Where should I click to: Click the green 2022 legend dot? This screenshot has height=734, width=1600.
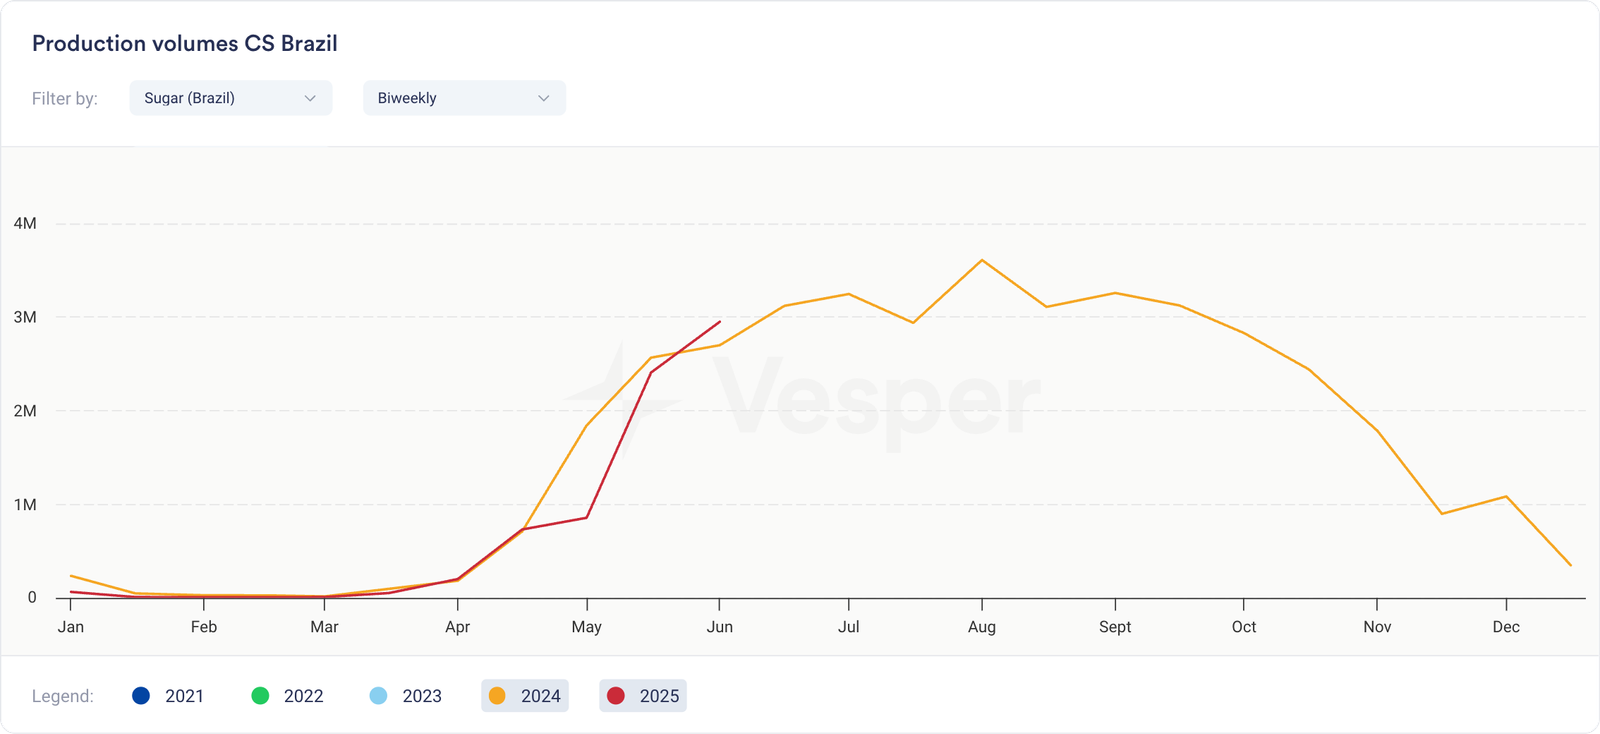(x=260, y=696)
